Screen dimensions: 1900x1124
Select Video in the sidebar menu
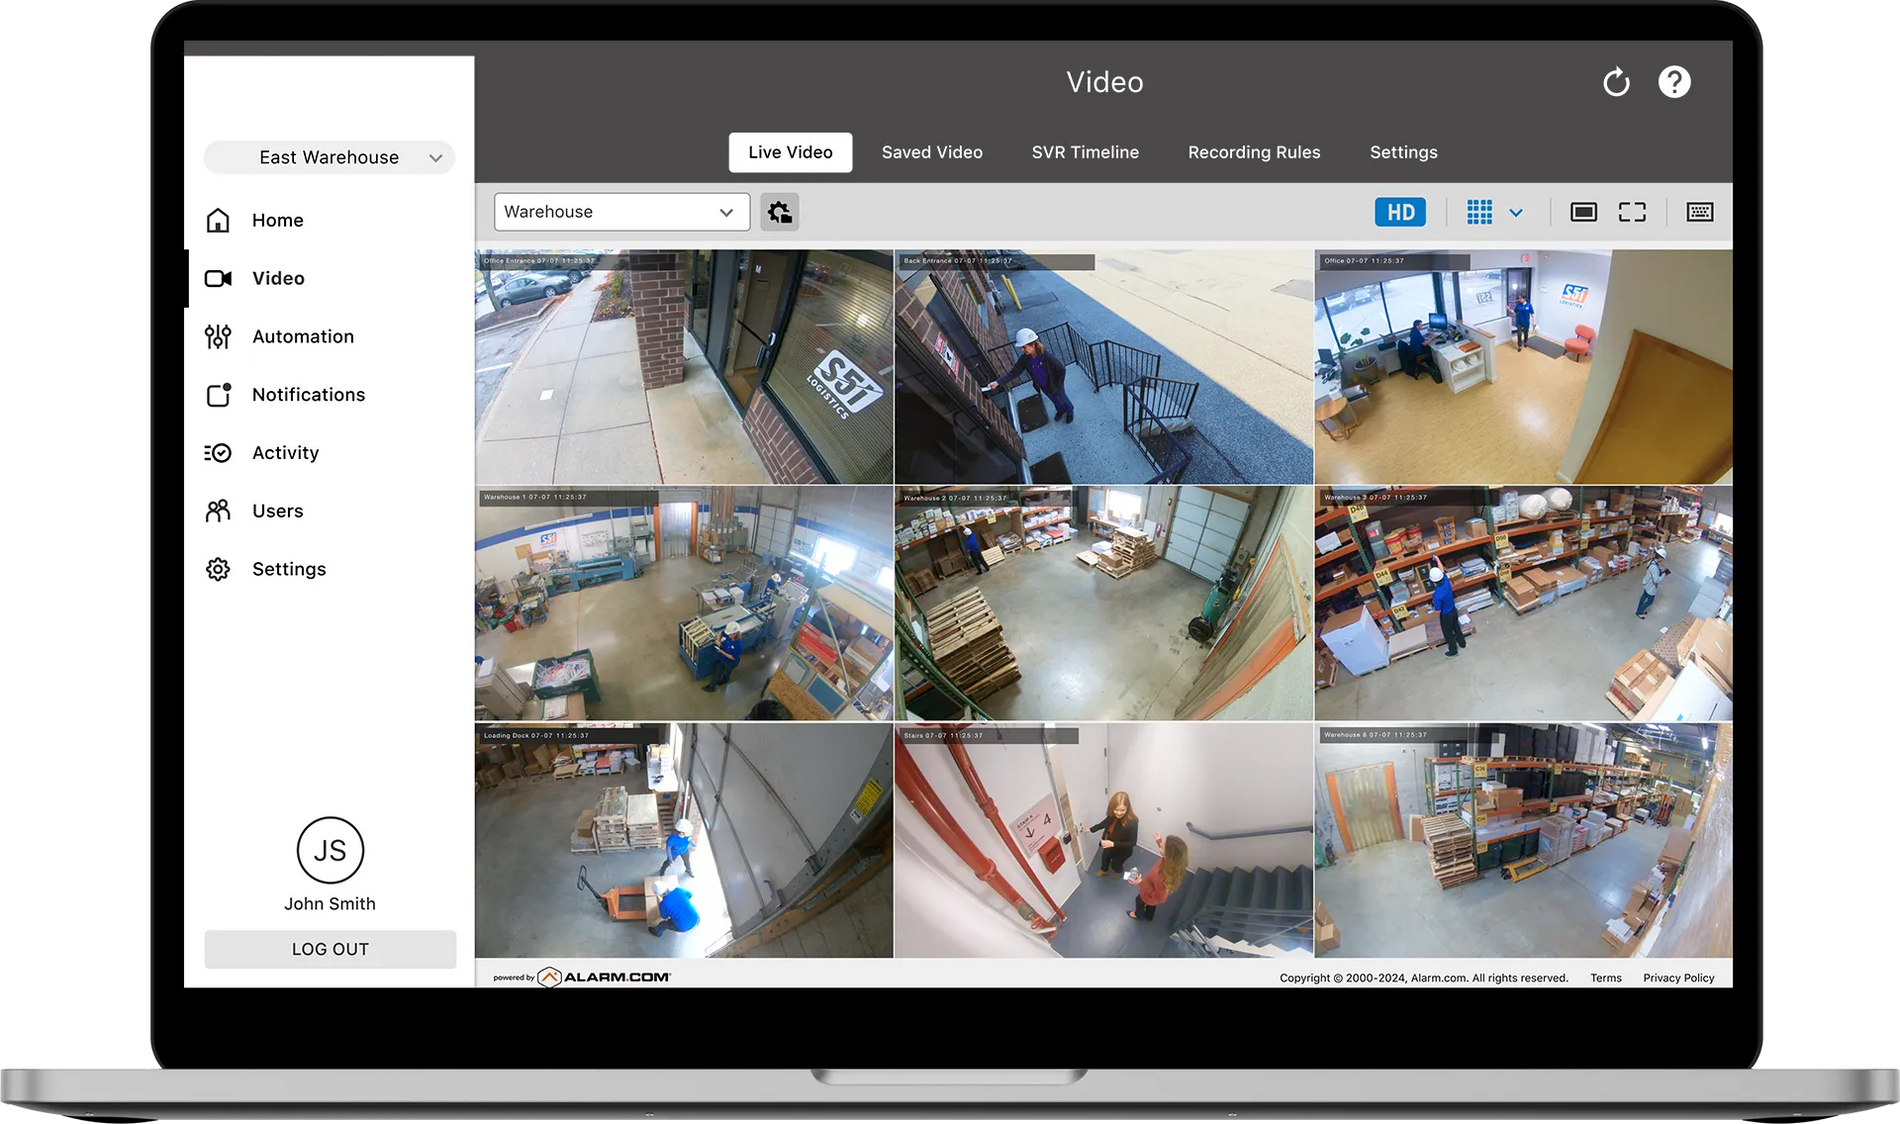[x=278, y=278]
